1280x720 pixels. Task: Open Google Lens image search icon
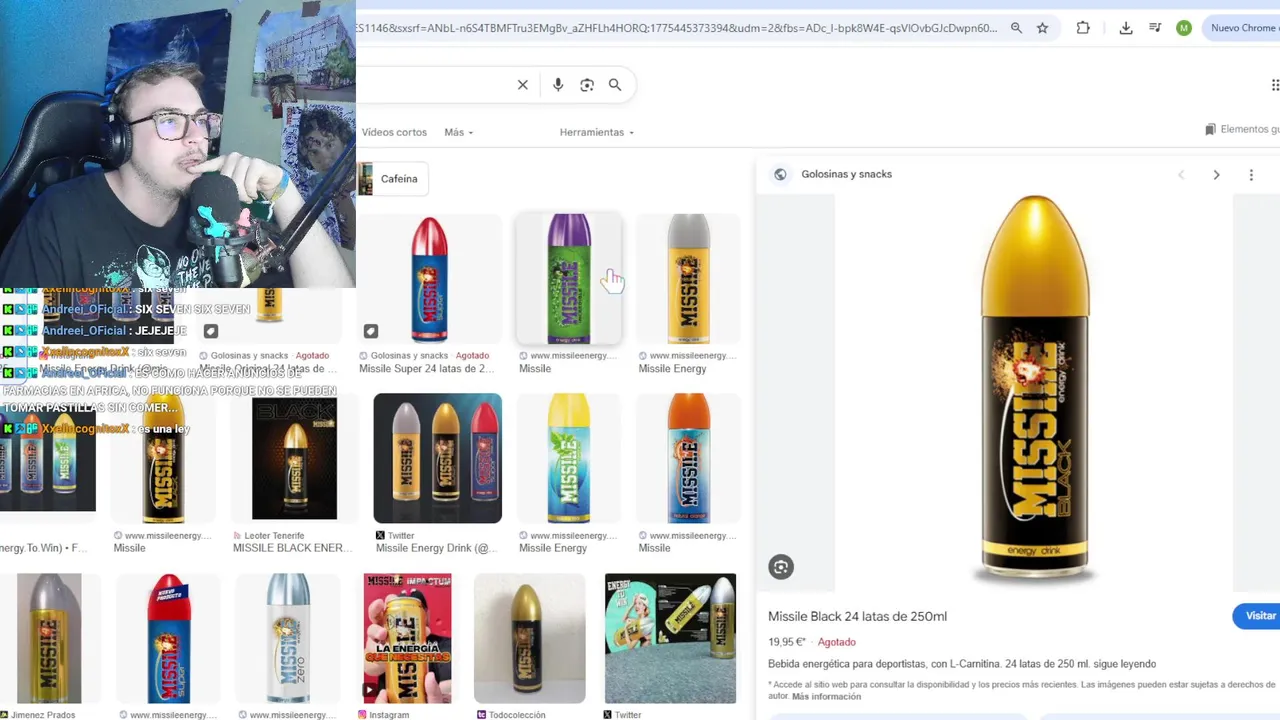[x=587, y=85]
